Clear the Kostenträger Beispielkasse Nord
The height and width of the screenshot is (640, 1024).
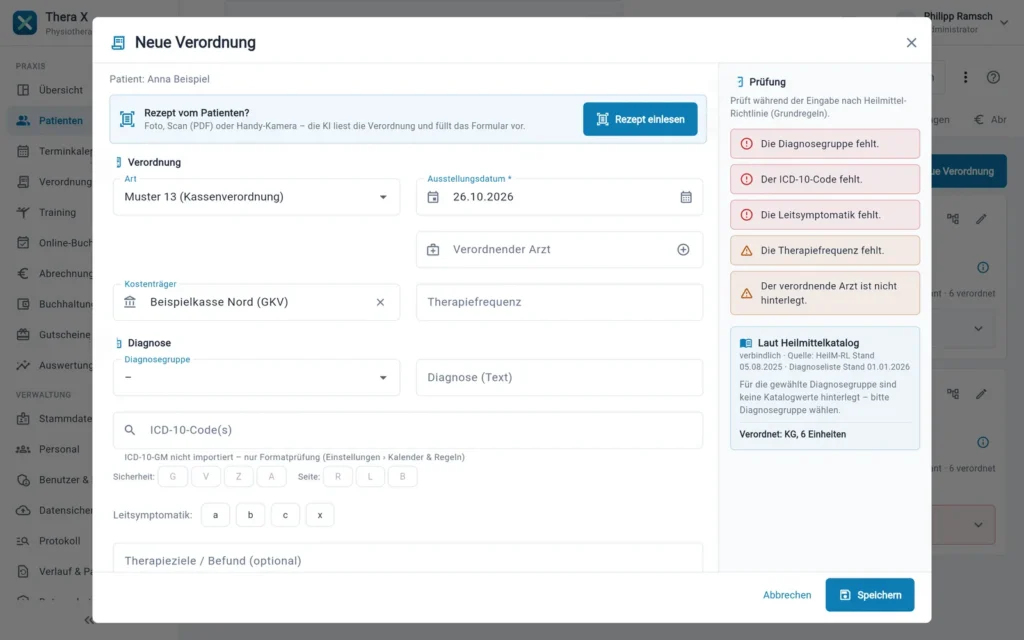[380, 302]
